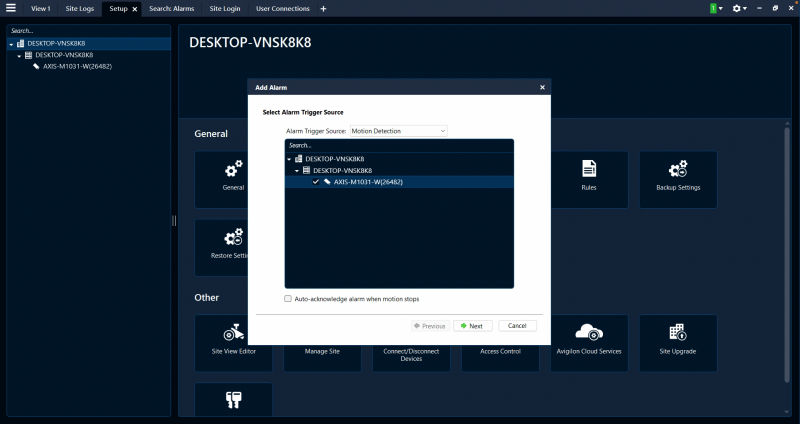This screenshot has height=424, width=800.
Task: Switch to the Search: Alarms tab
Action: click(171, 9)
